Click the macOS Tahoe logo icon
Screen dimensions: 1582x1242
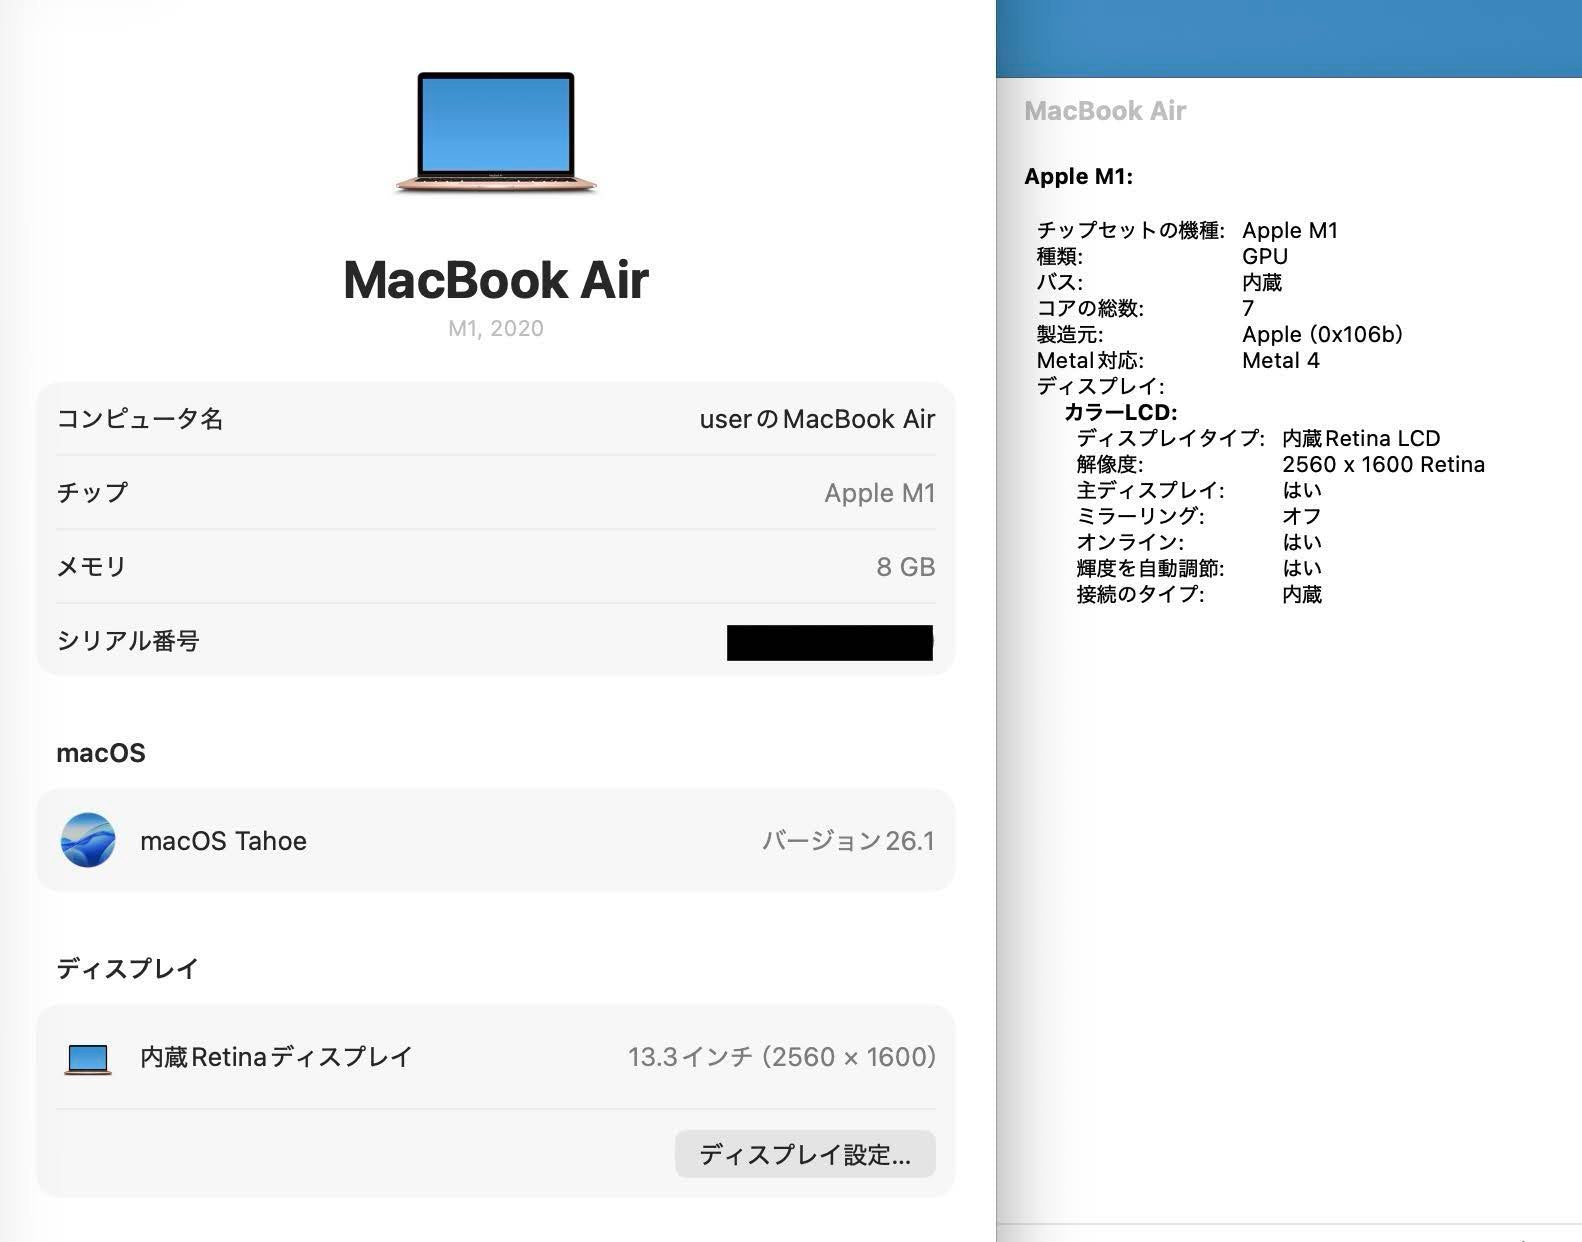88,840
